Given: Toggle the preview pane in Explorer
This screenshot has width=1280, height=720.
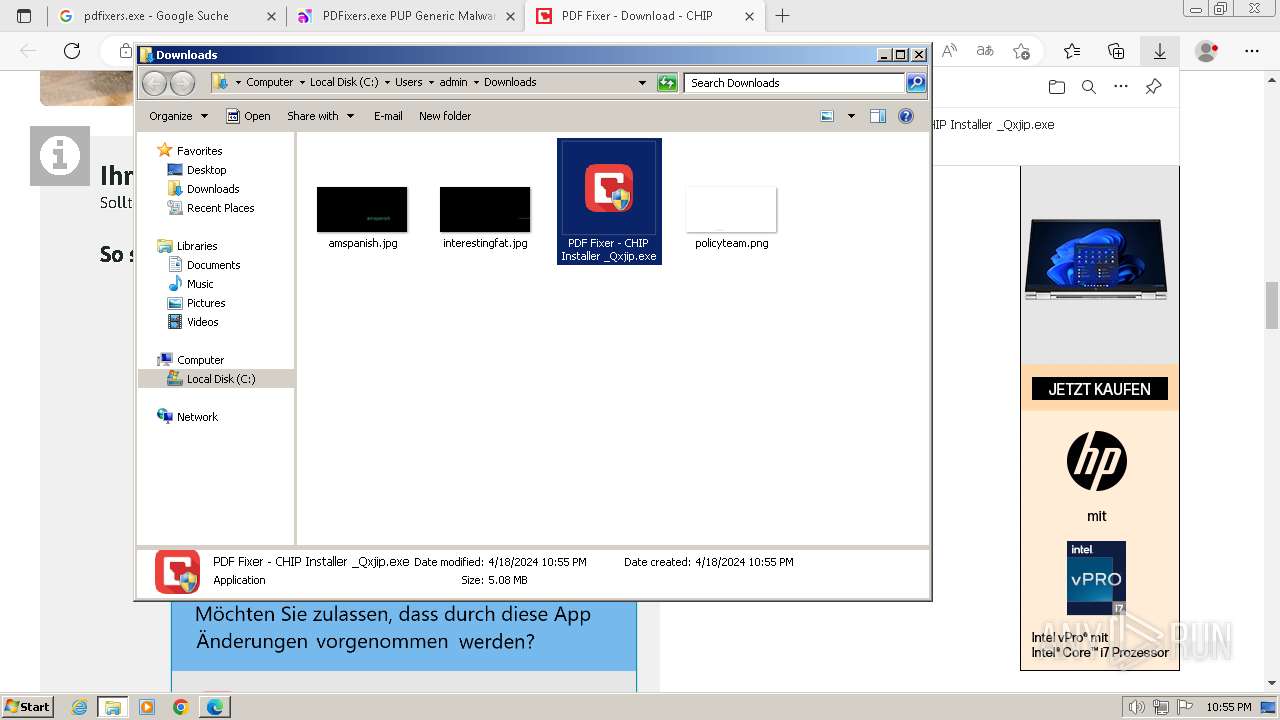Looking at the screenshot, I should click(877, 116).
